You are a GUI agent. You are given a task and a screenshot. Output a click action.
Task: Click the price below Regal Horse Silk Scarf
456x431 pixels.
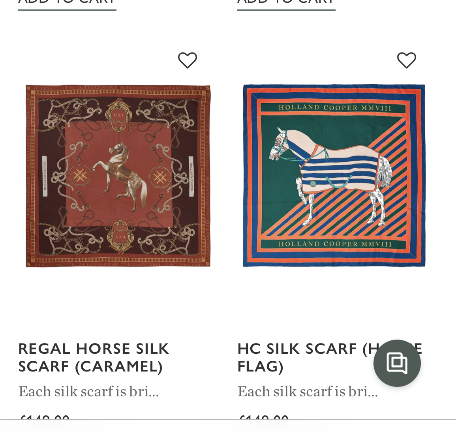[x=44, y=417]
